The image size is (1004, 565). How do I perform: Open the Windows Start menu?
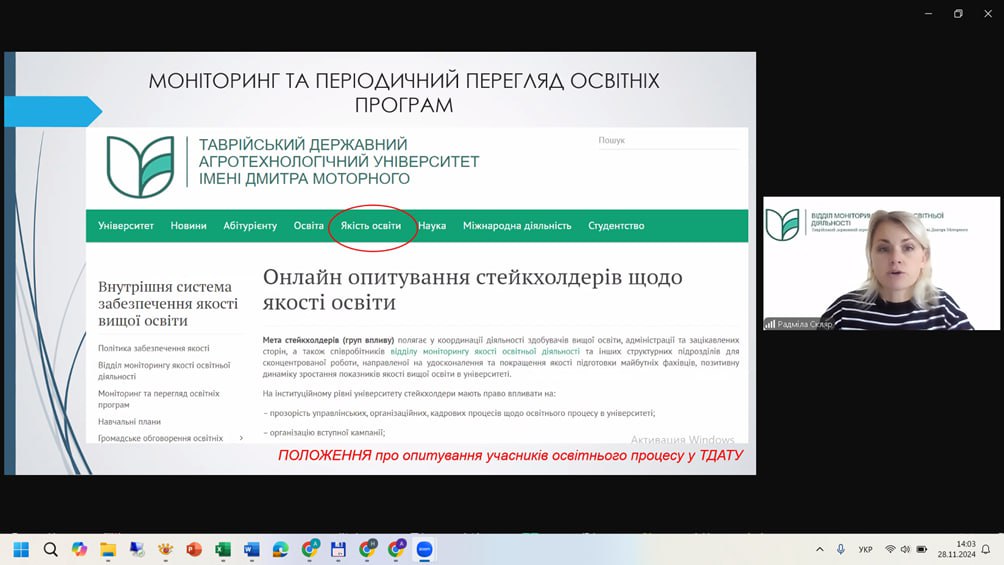tap(21, 549)
